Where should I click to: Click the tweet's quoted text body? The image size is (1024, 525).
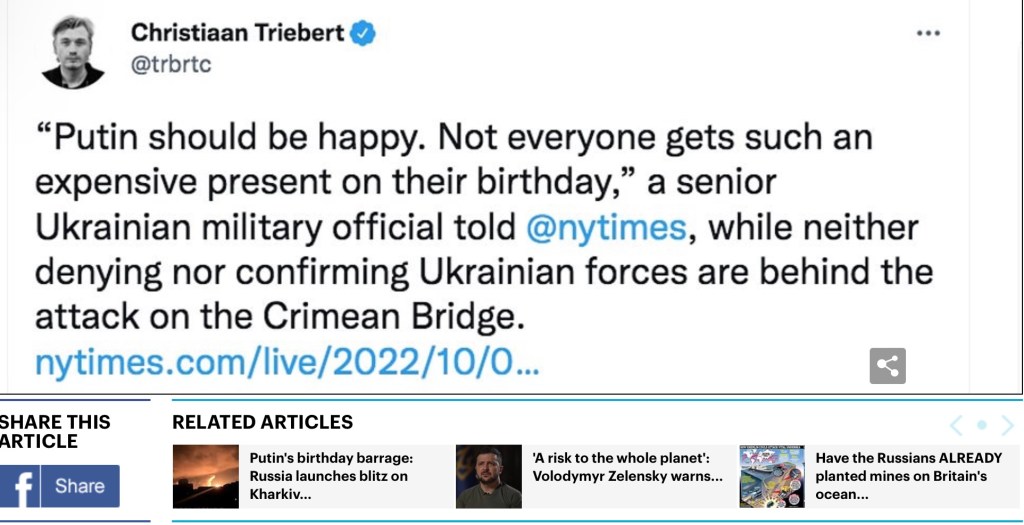click(x=480, y=226)
